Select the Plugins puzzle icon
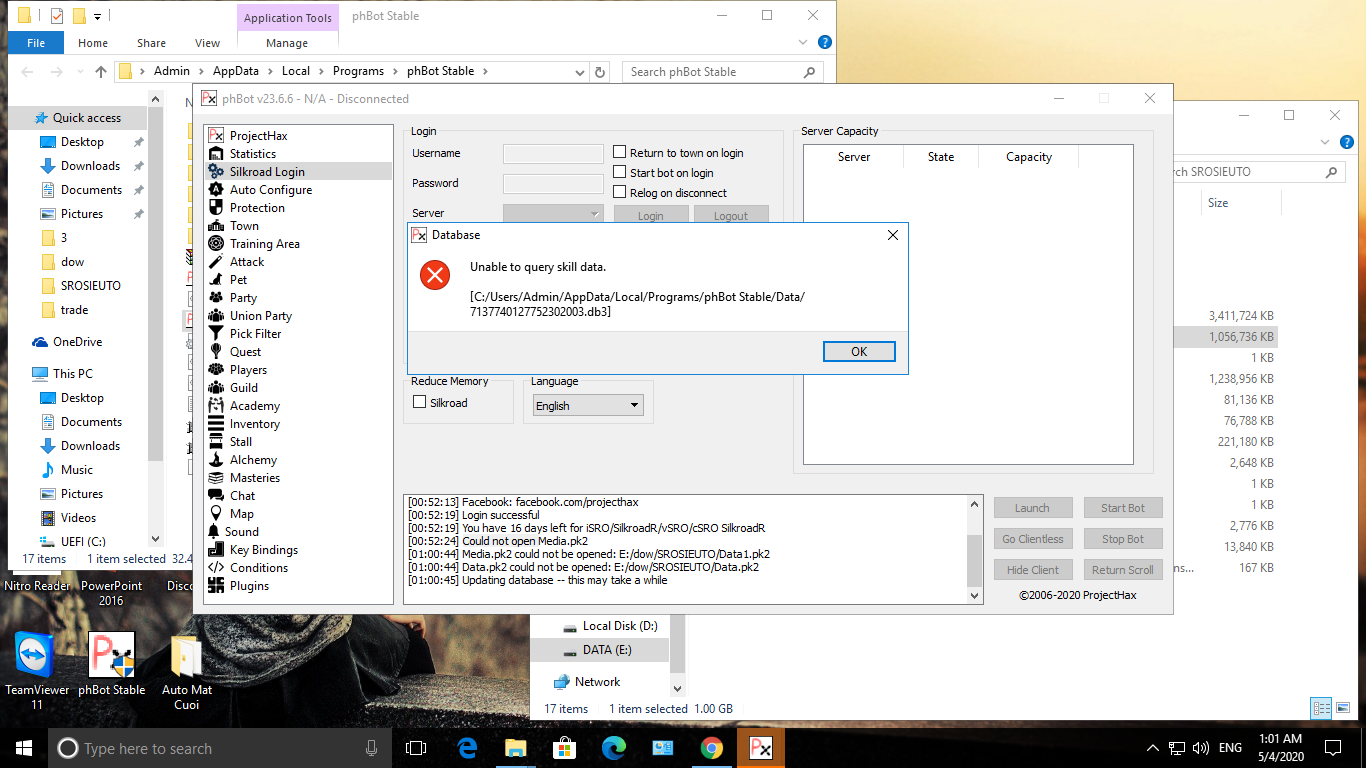The image size is (1366, 768). (215, 586)
